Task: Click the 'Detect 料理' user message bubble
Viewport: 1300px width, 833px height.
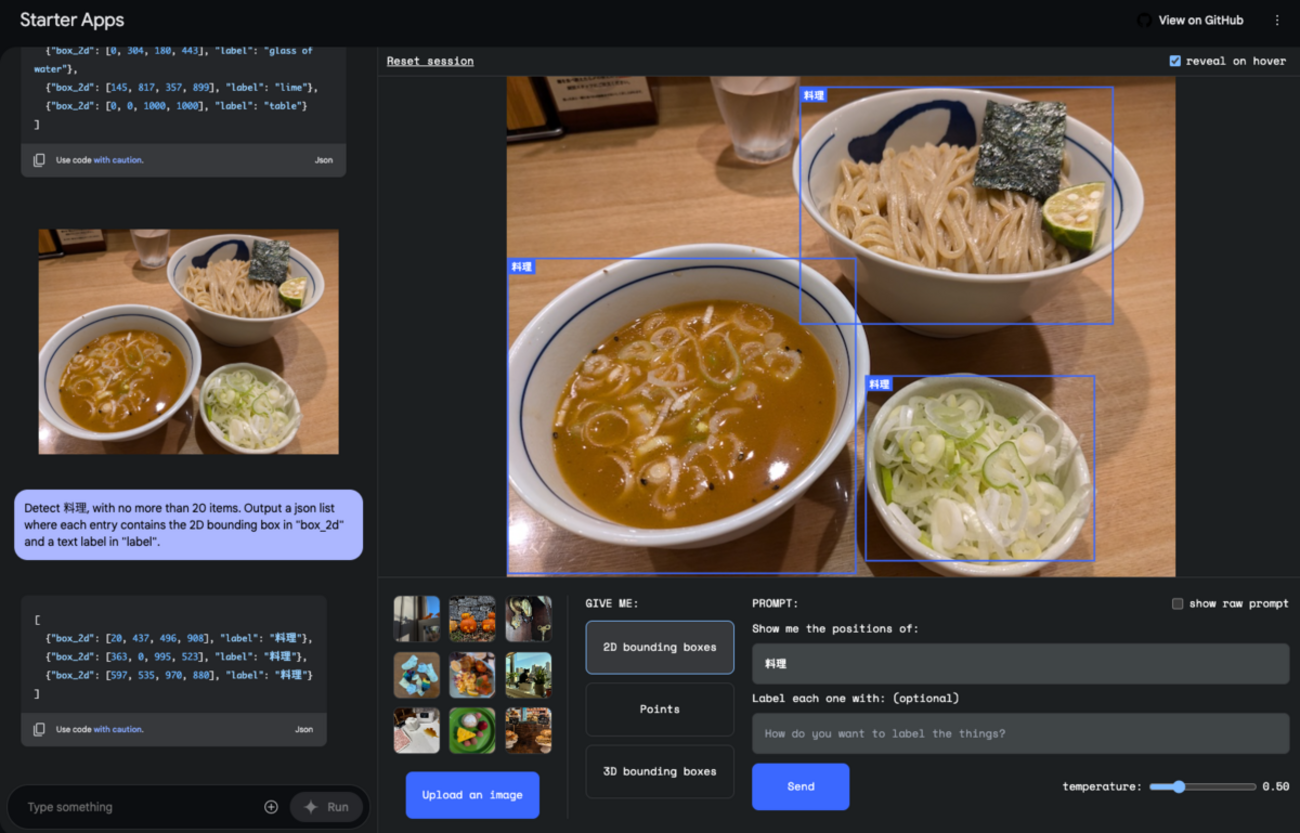Action: 188,525
